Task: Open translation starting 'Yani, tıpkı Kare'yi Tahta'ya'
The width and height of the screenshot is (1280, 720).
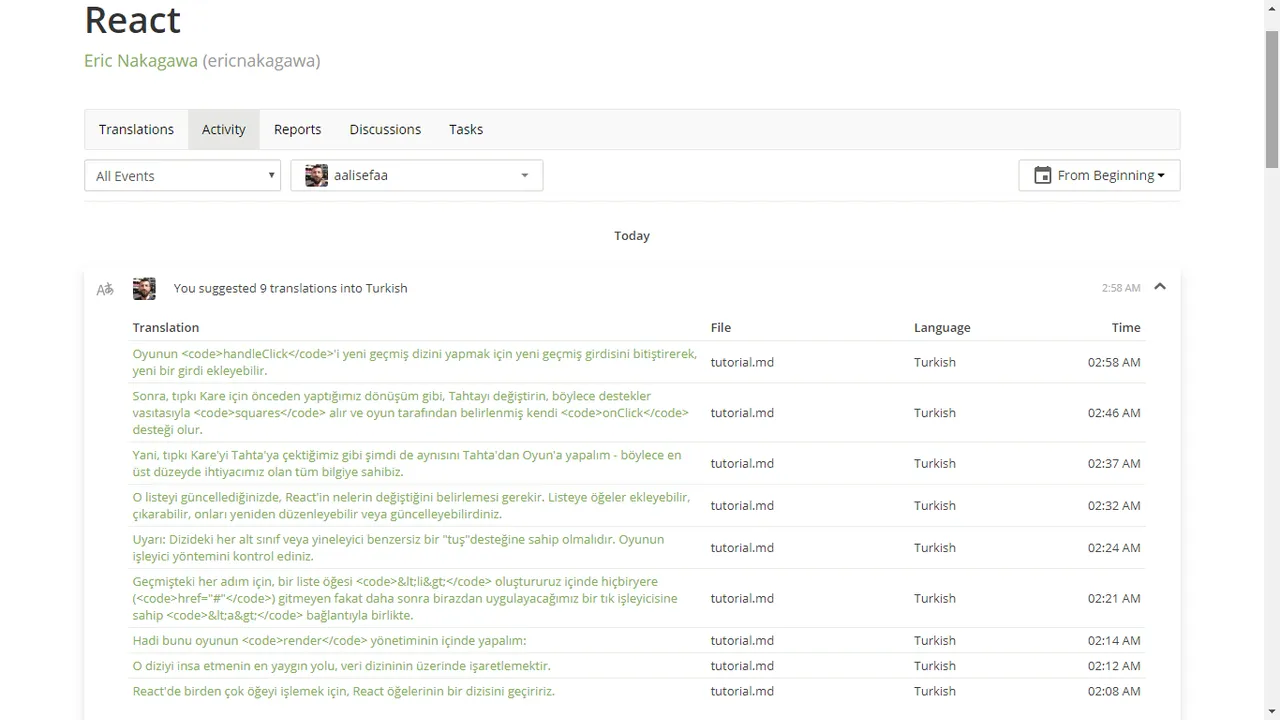Action: [x=407, y=463]
